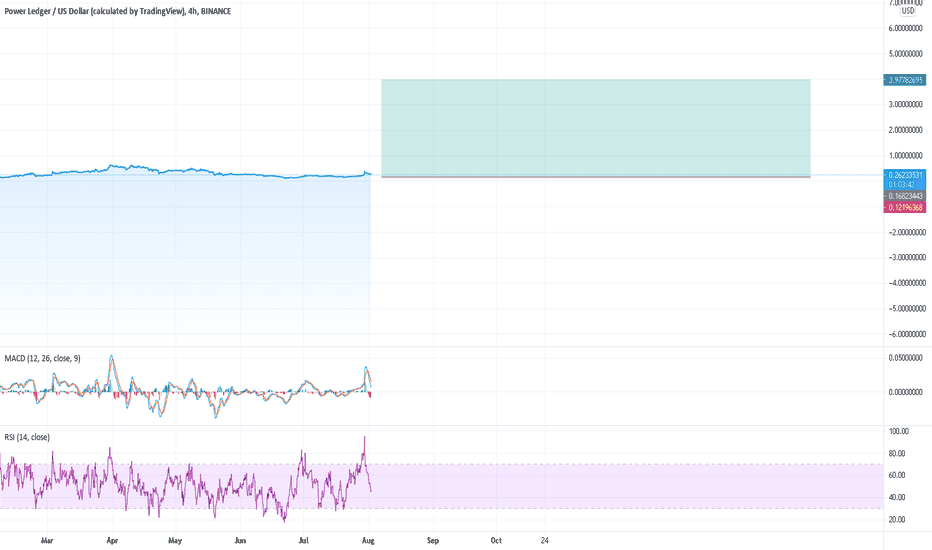
Task: Click the 2.00000000 price axis label
Action: coord(906,130)
